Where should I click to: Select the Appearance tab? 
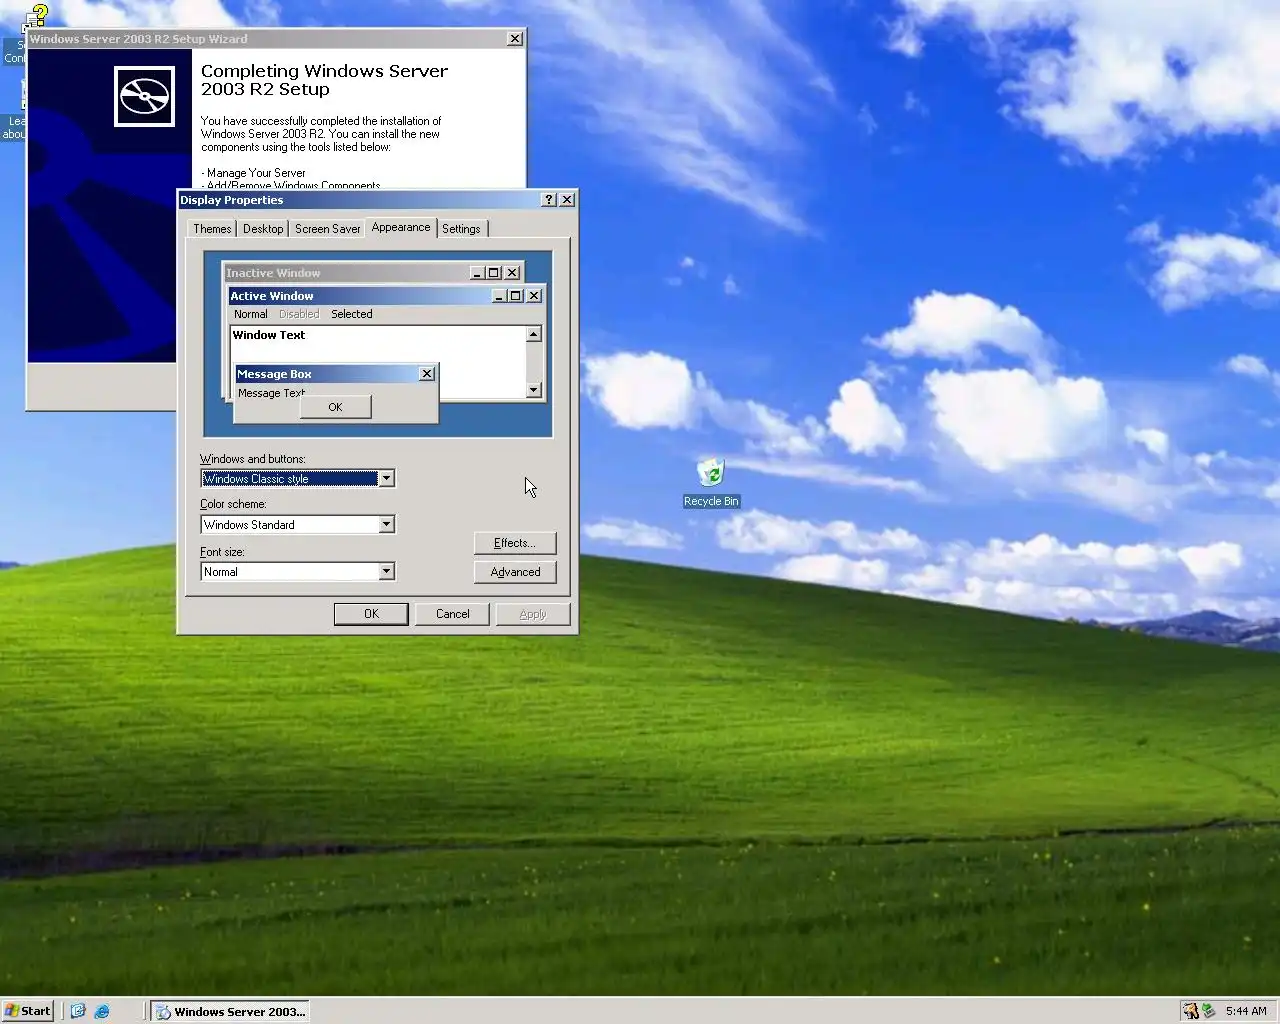tap(401, 227)
